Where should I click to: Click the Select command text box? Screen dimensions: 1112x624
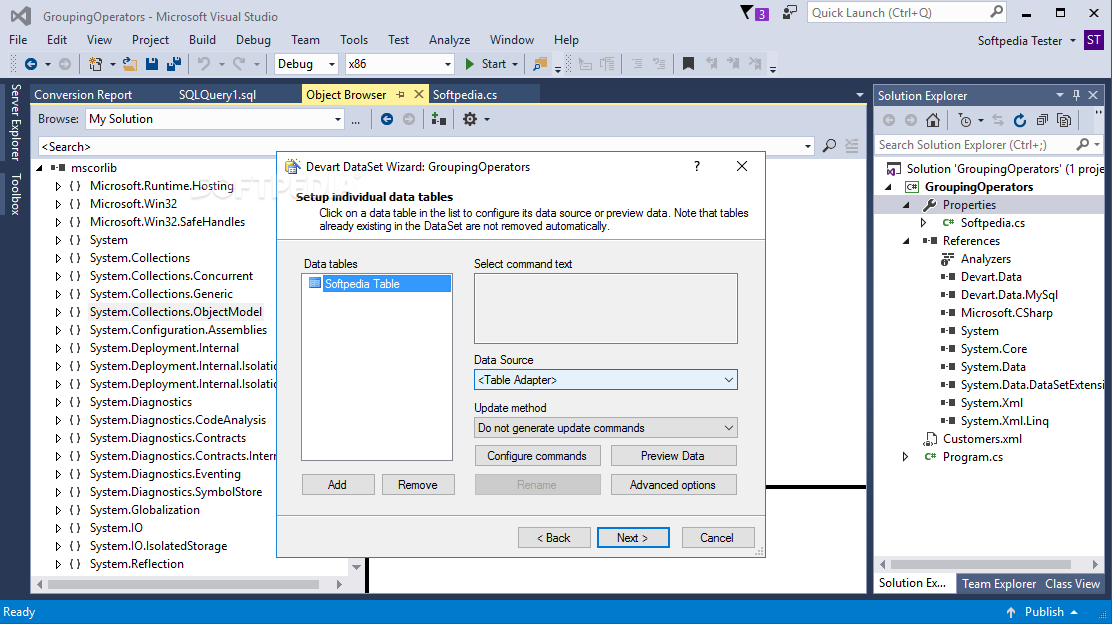tap(606, 308)
